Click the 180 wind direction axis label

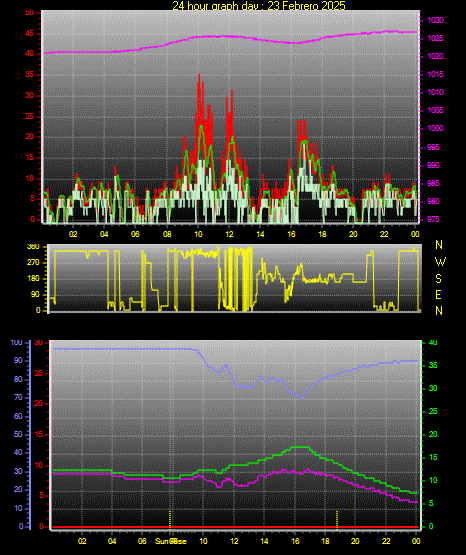tap(33, 279)
